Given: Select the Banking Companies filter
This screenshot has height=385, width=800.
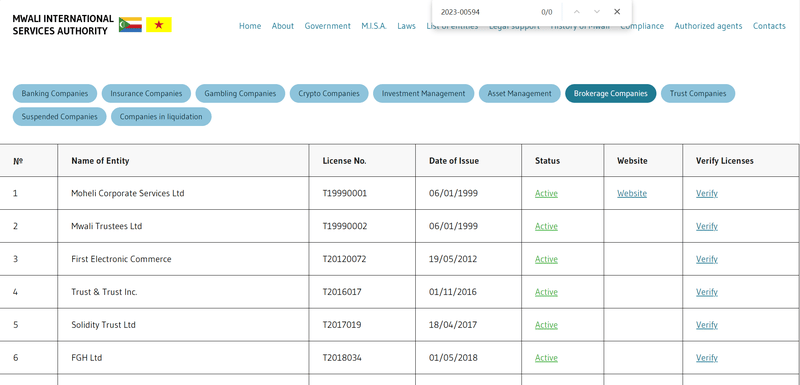Looking at the screenshot, I should click(55, 93).
